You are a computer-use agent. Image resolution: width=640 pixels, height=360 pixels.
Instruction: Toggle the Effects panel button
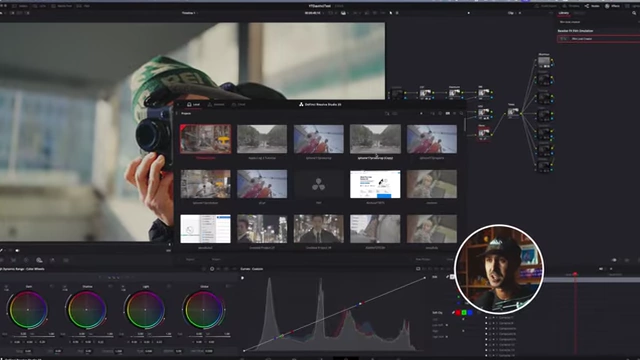[x=613, y=6]
